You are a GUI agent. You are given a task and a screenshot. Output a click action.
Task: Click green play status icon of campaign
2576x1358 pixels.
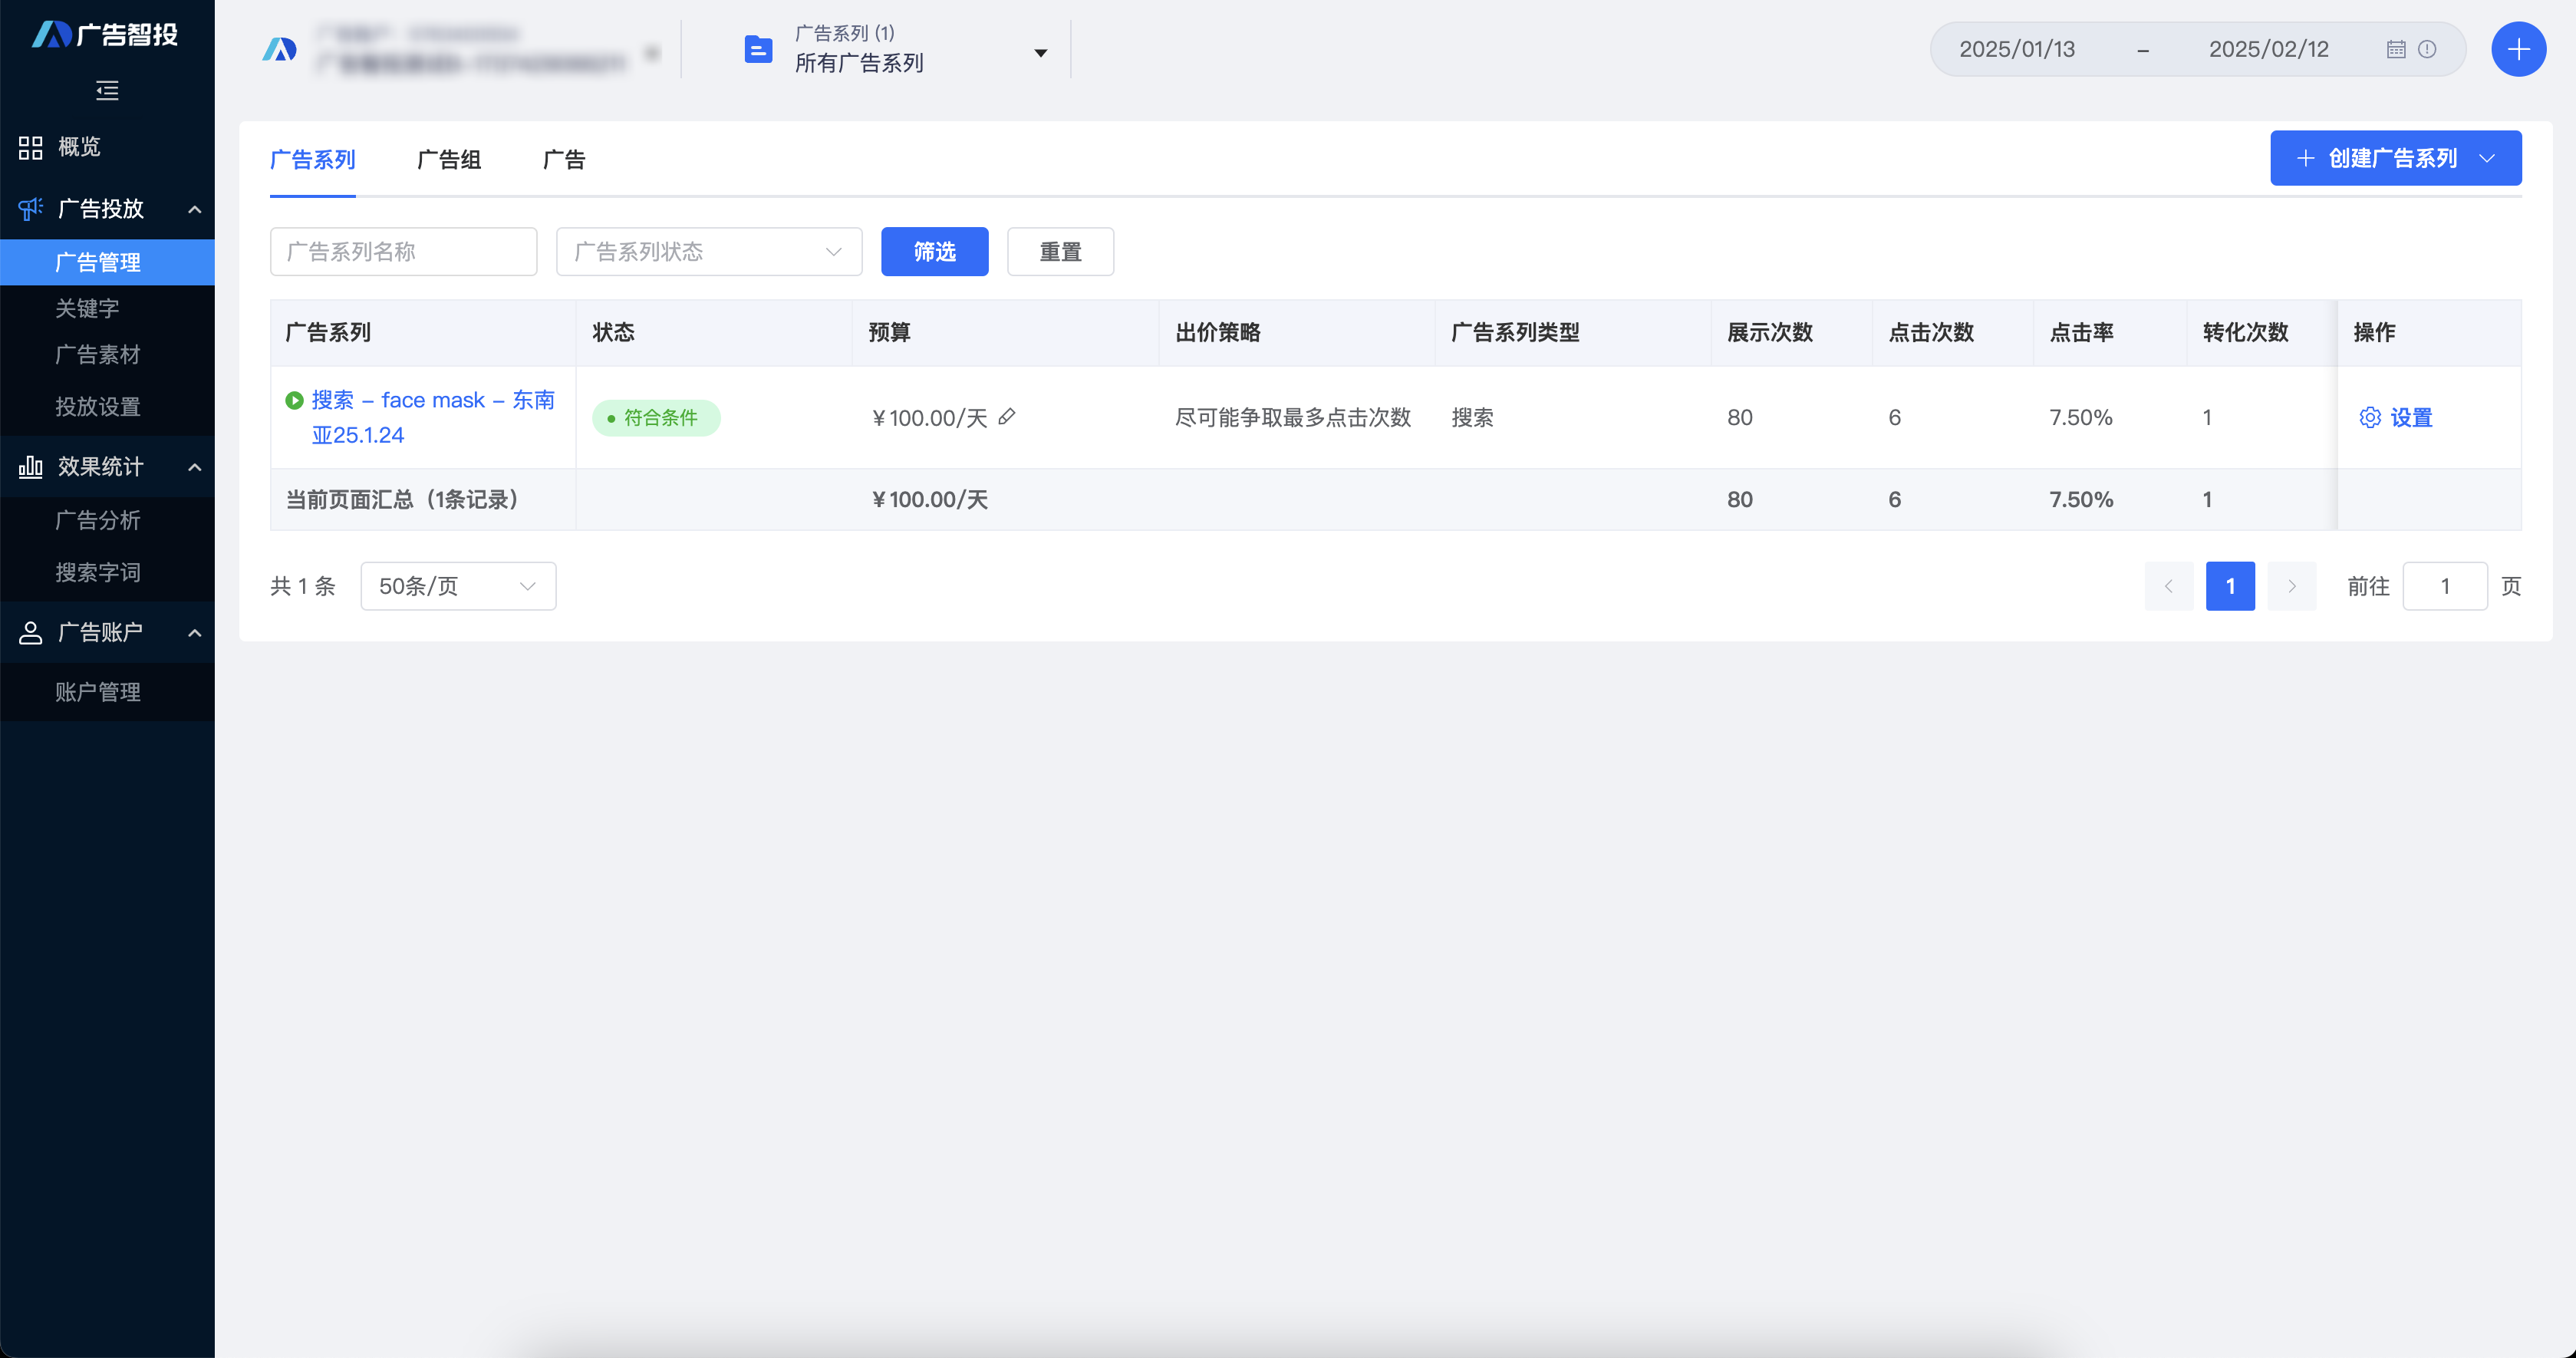point(294,400)
